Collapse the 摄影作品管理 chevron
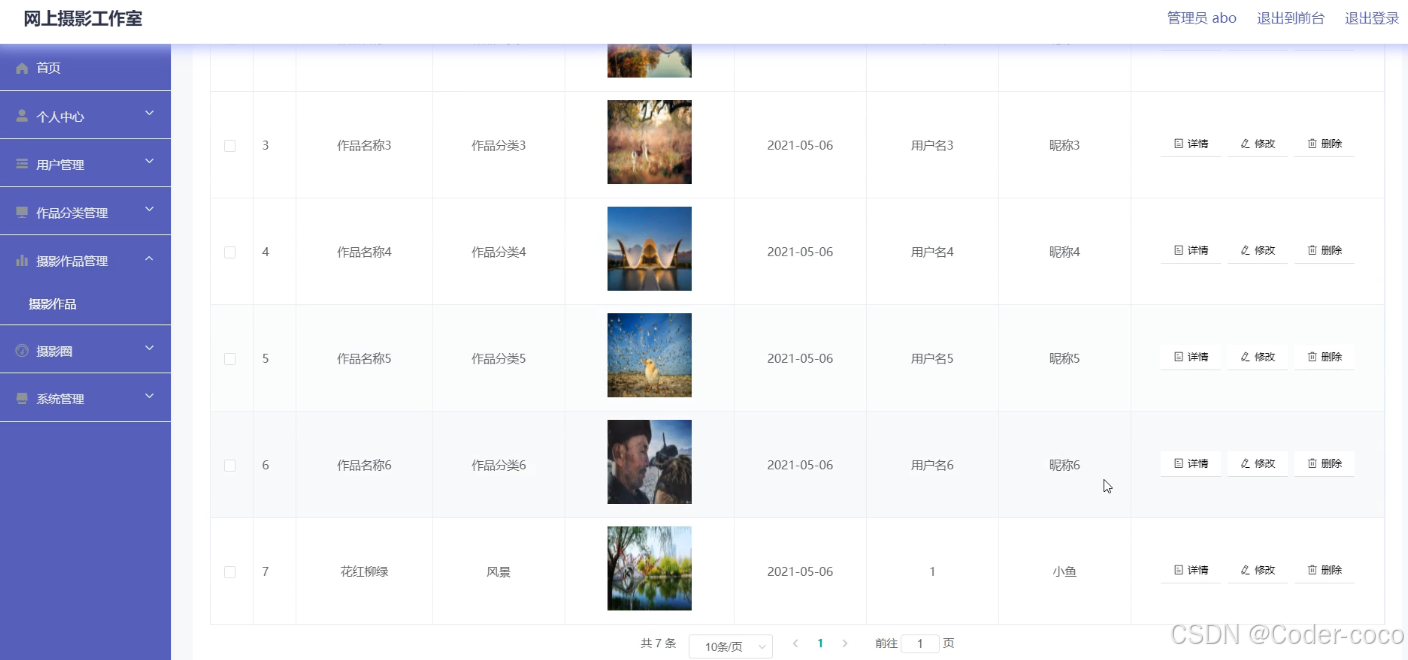Image resolution: width=1408 pixels, height=660 pixels. tap(149, 259)
